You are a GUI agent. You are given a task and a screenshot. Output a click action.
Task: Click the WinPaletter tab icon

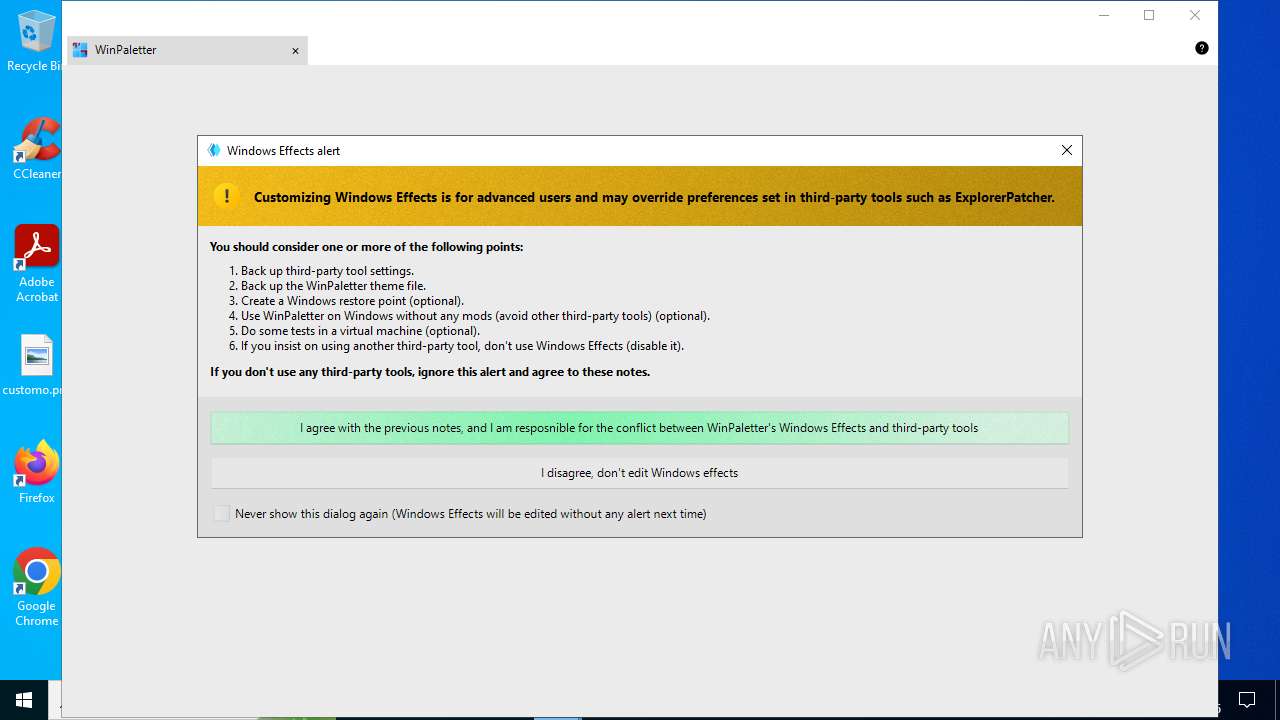[x=80, y=50]
